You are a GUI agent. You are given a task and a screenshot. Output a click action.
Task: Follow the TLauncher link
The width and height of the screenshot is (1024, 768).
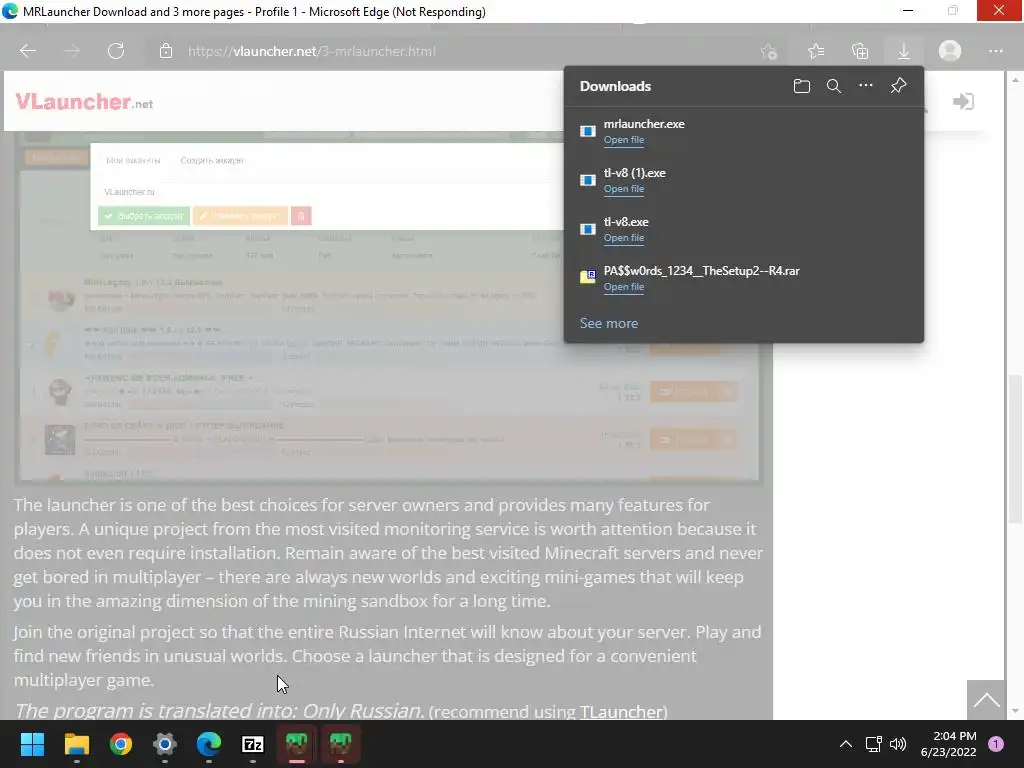pos(620,712)
